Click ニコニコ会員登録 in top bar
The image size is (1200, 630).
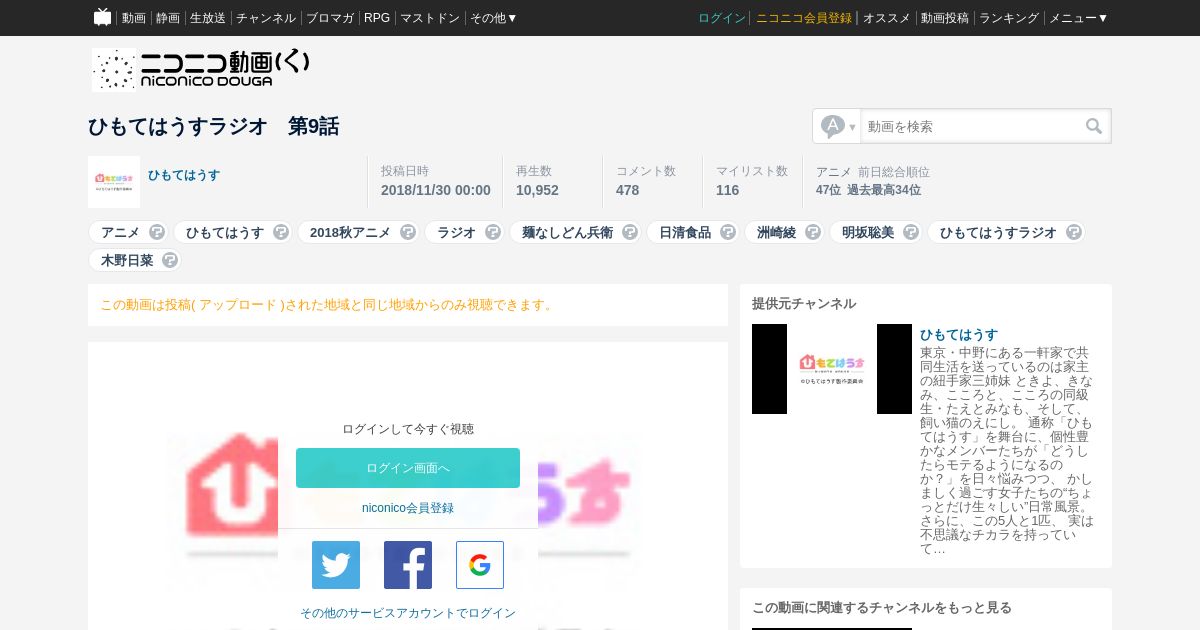(x=804, y=18)
